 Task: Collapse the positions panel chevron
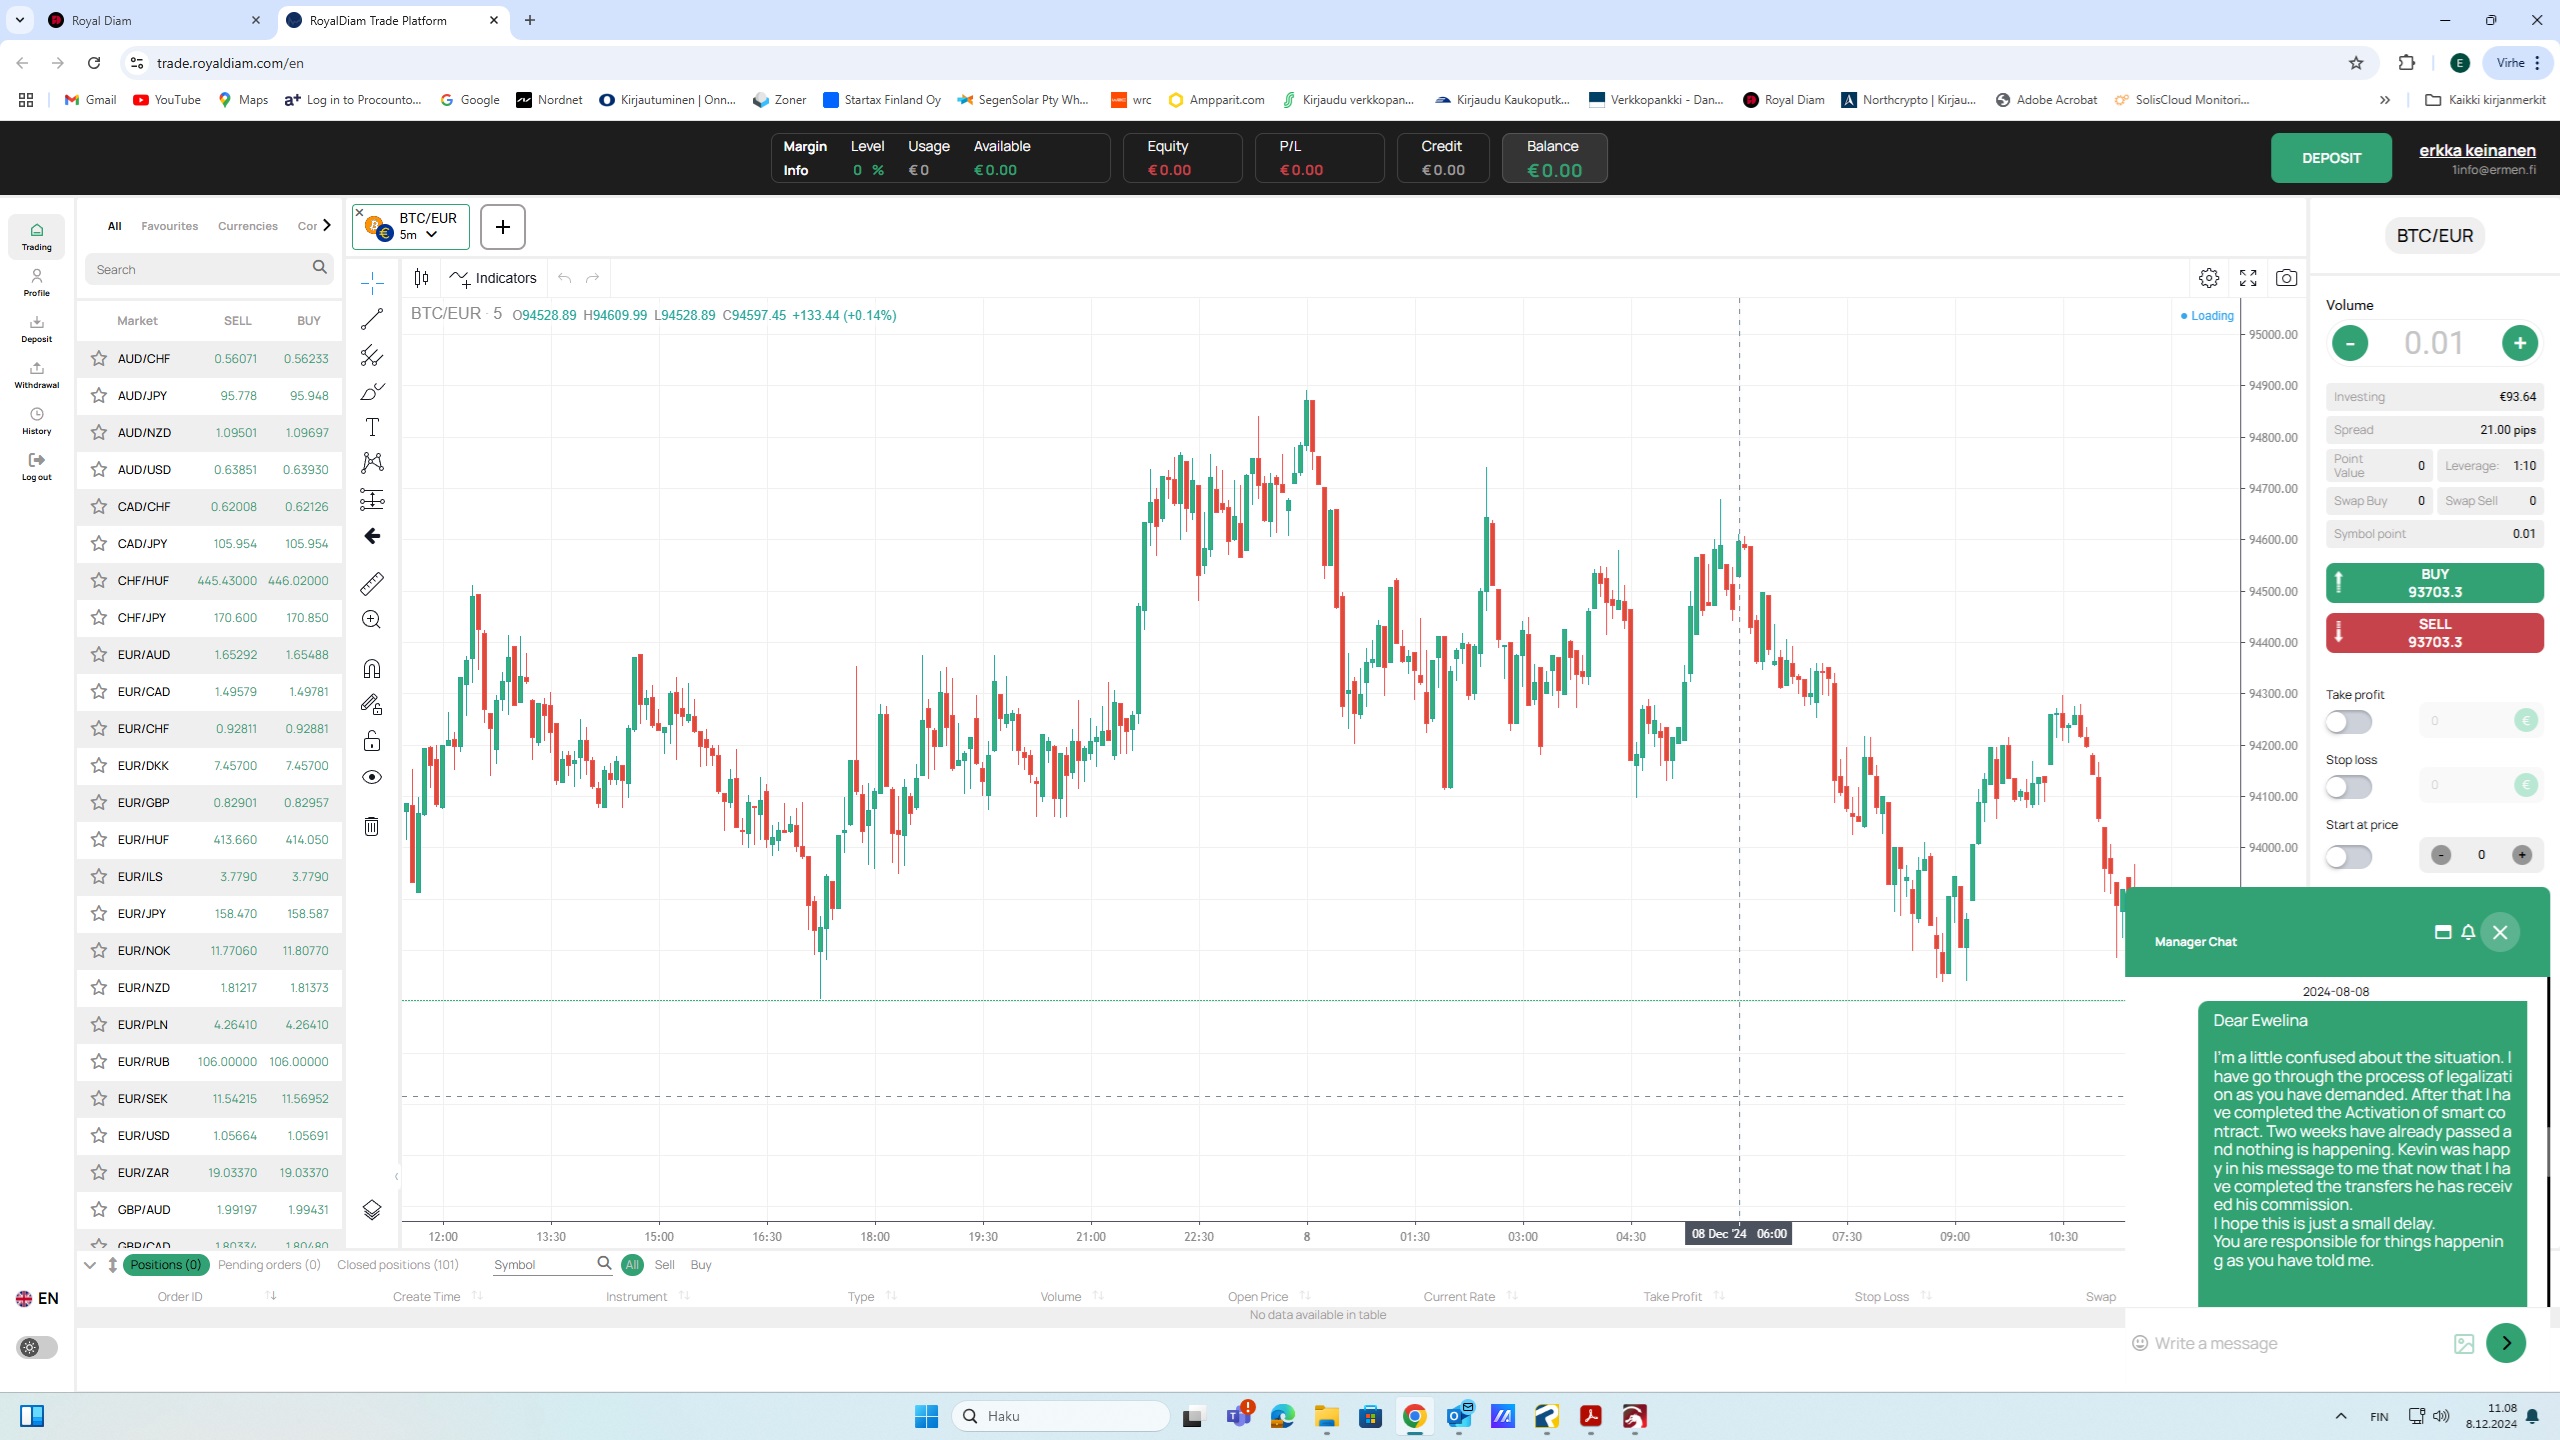90,1265
